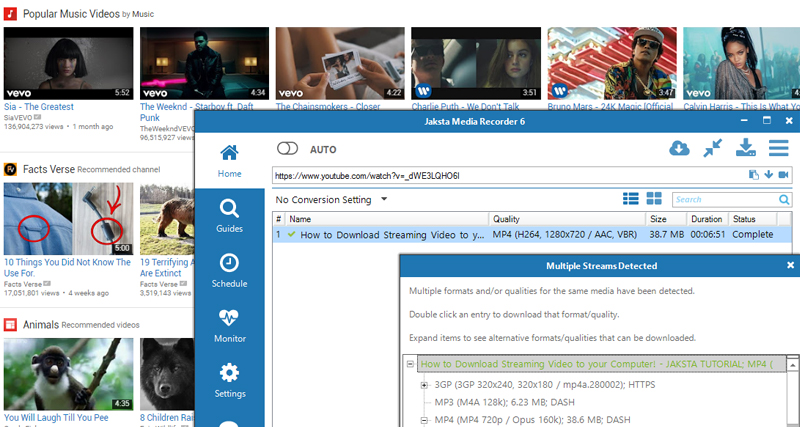Toggle the AUTO mode switch
Image resolution: width=800 pixels, height=427 pixels.
pyautogui.click(x=289, y=148)
